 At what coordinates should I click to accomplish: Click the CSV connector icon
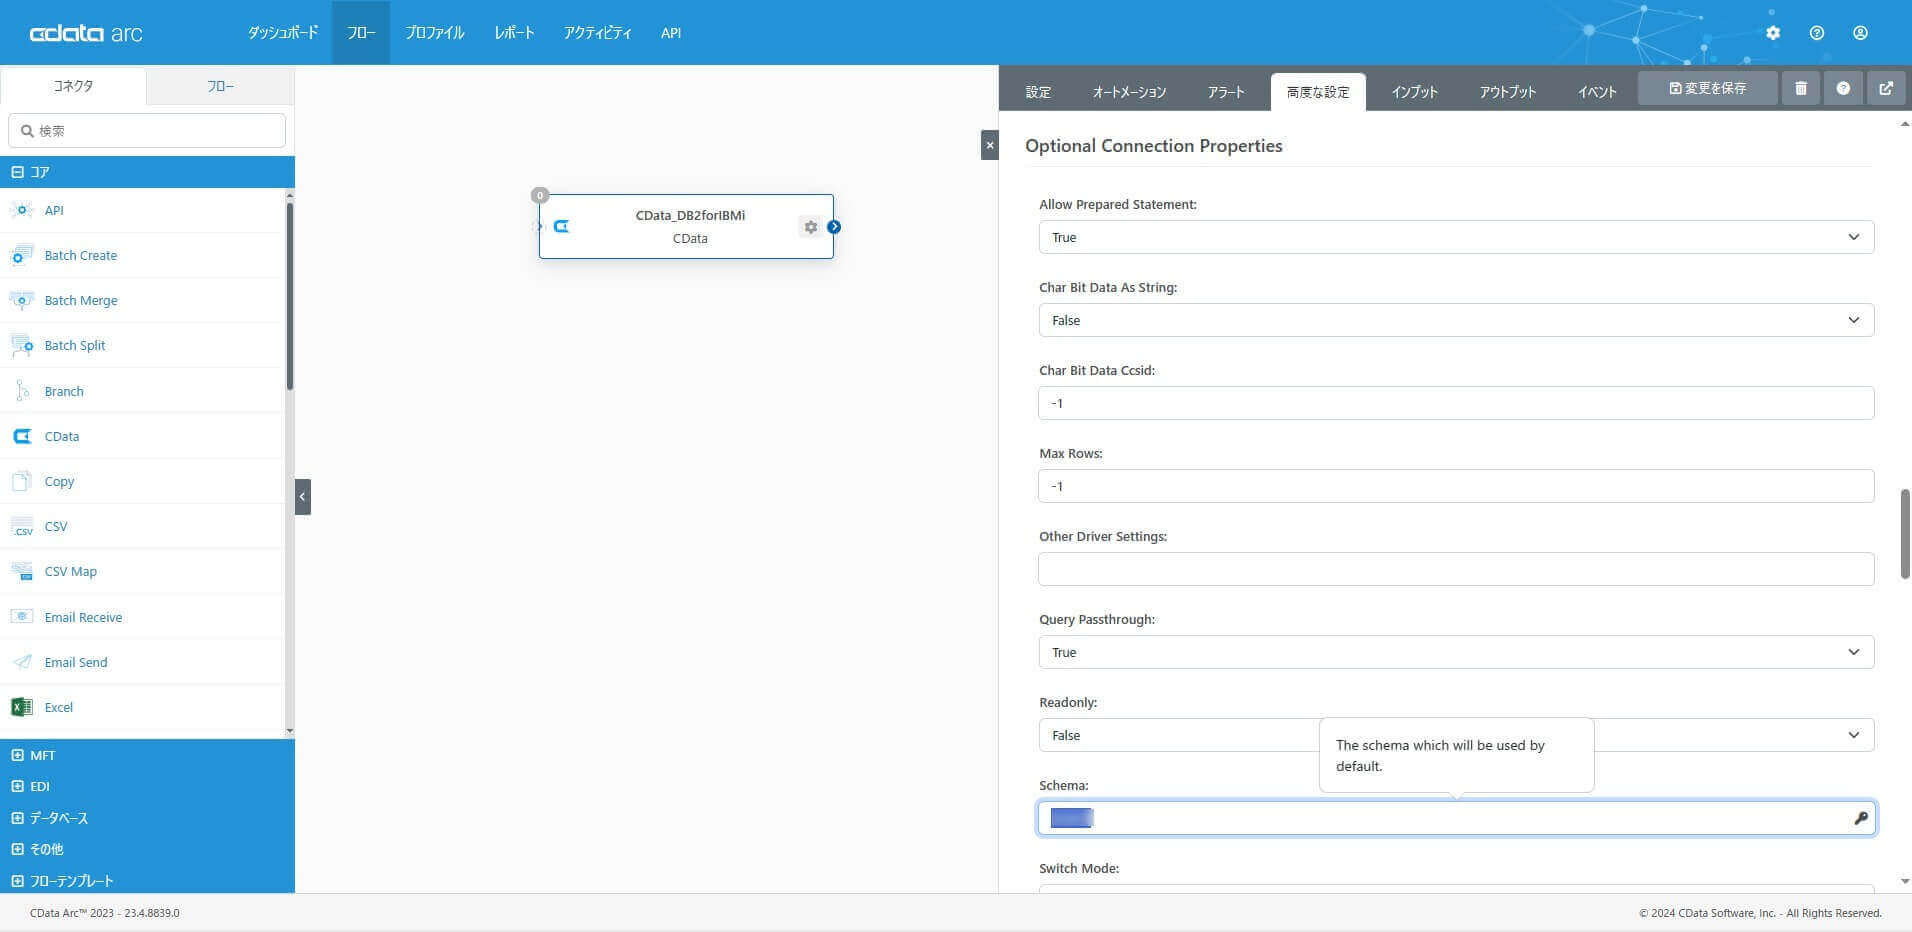21,526
